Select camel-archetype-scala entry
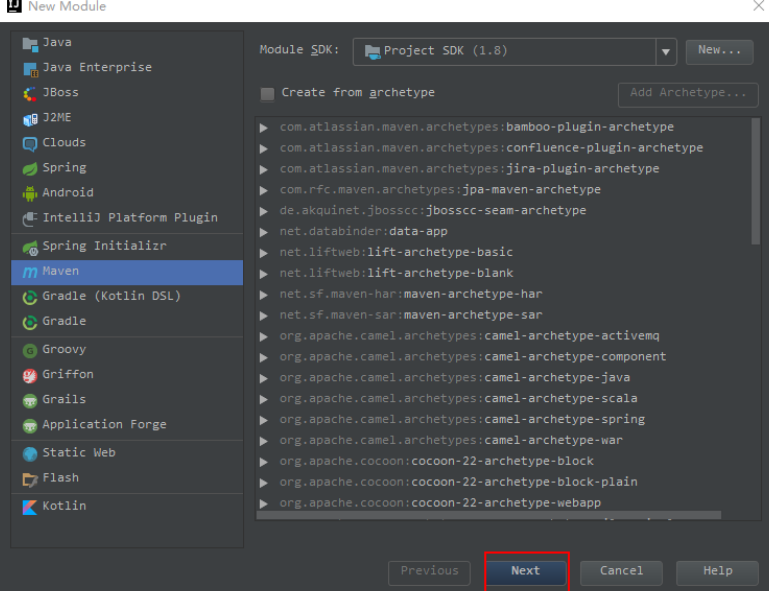This screenshot has width=769, height=591. pyautogui.click(x=459, y=399)
